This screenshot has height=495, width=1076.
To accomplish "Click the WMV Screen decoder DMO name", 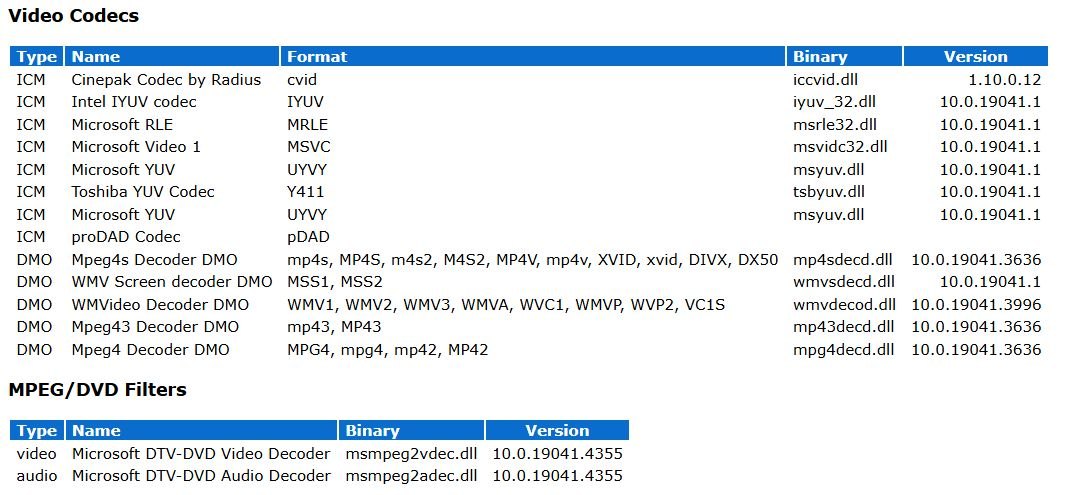I will tap(172, 281).
